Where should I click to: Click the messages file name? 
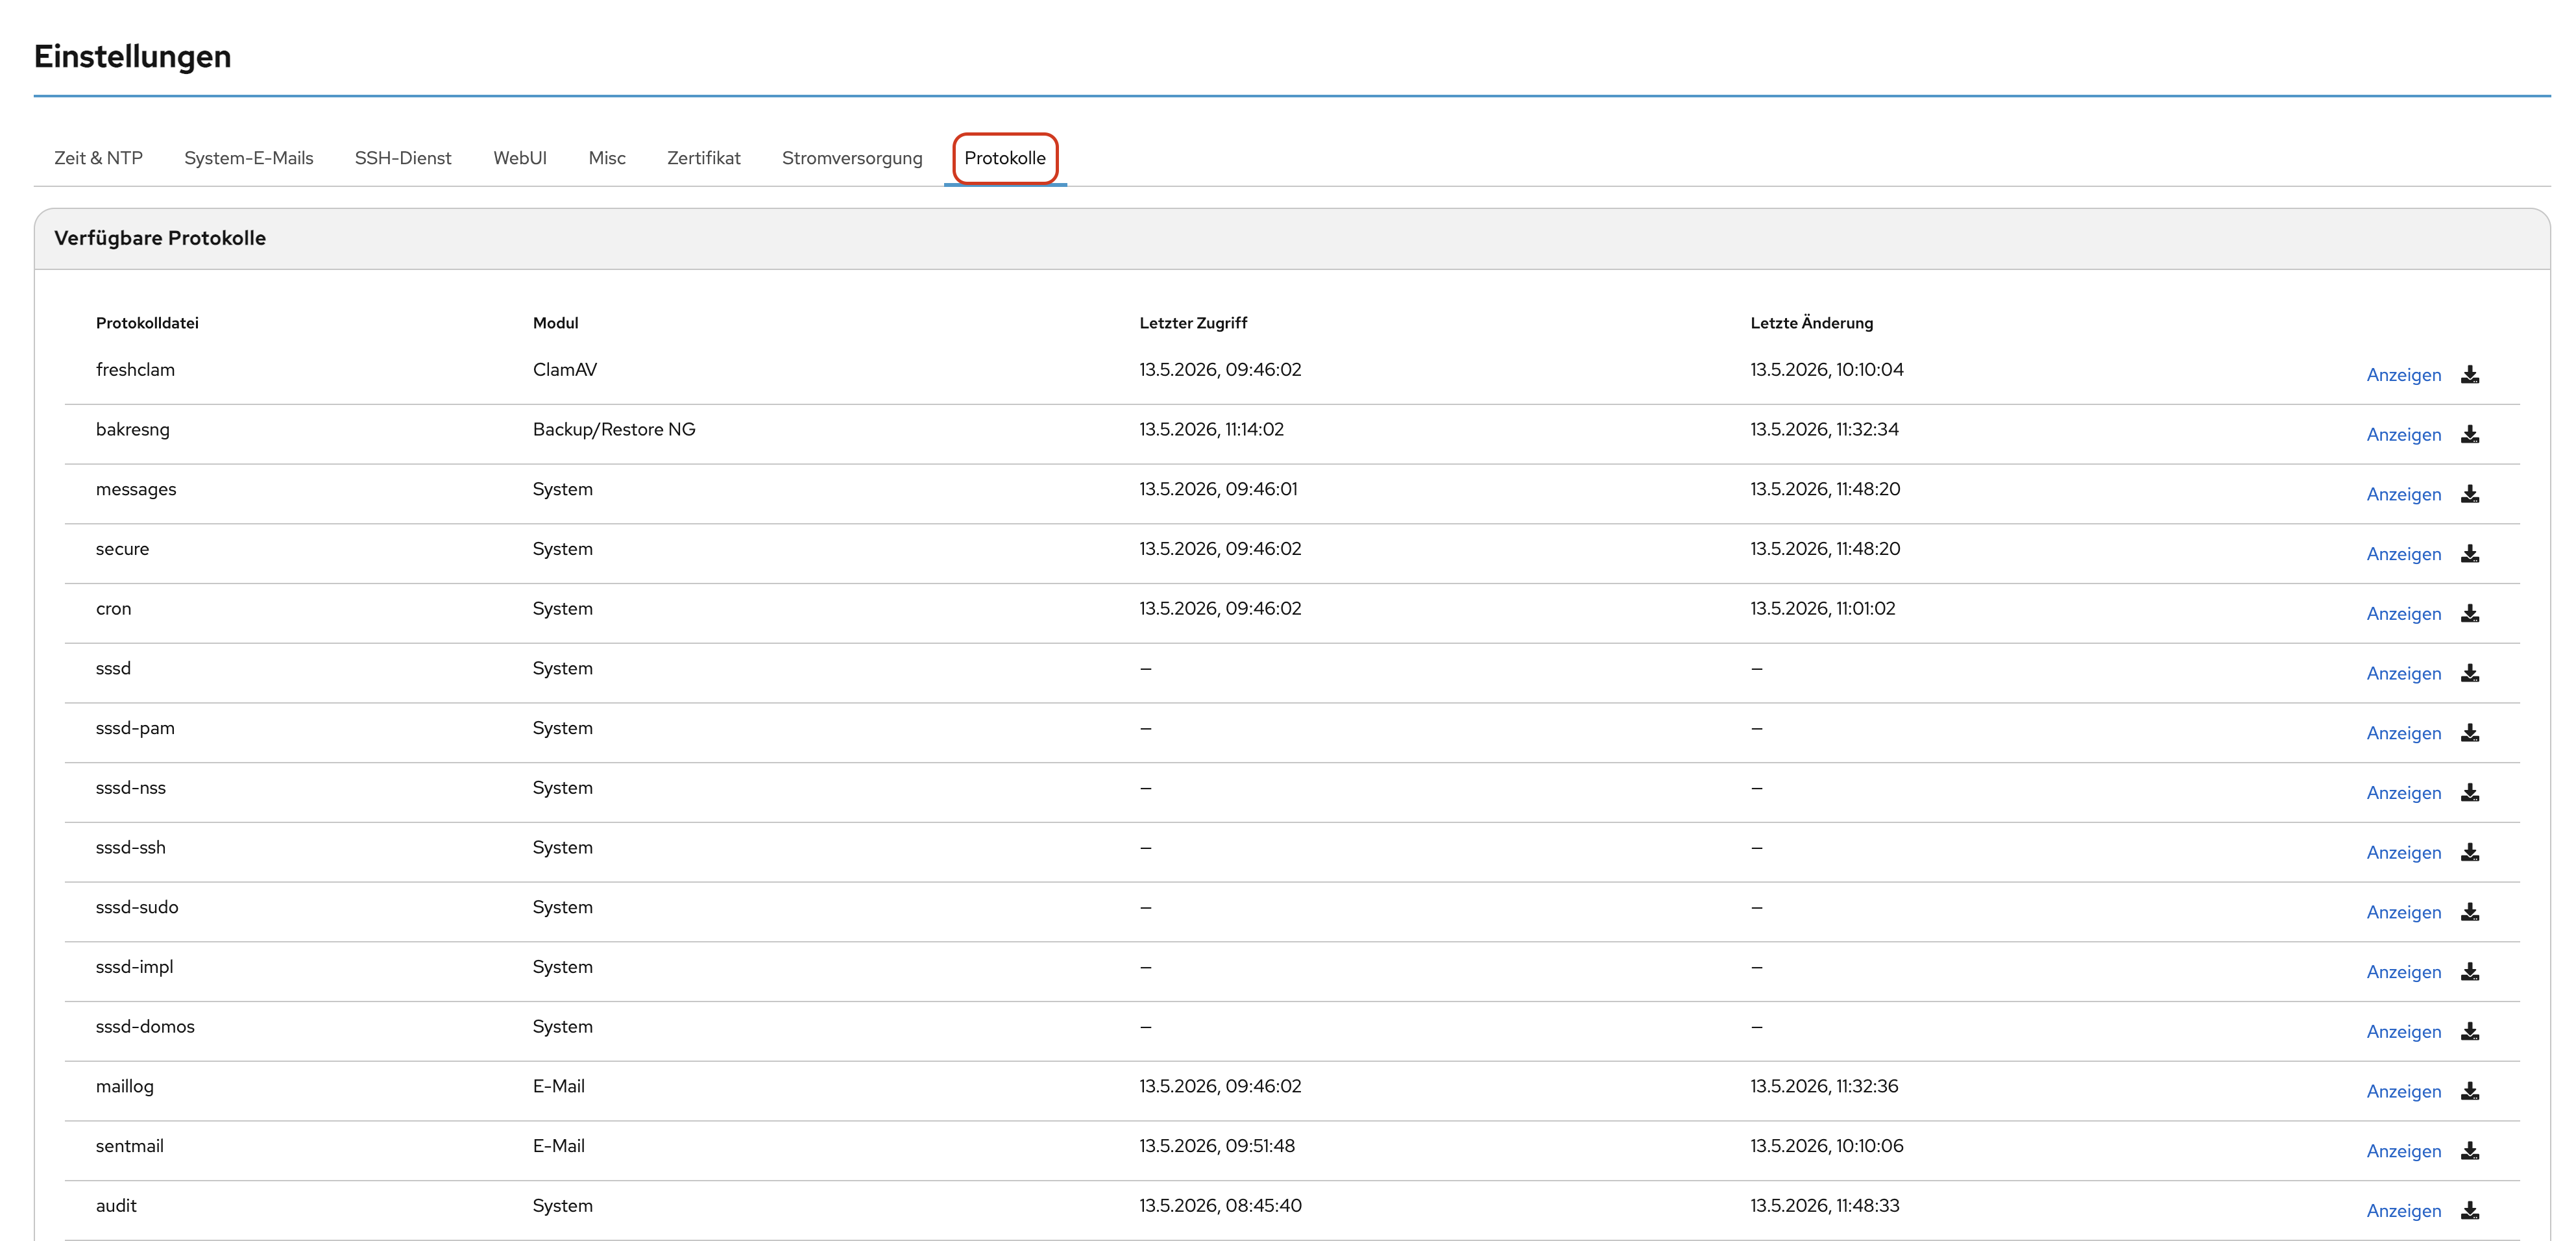[x=136, y=490]
